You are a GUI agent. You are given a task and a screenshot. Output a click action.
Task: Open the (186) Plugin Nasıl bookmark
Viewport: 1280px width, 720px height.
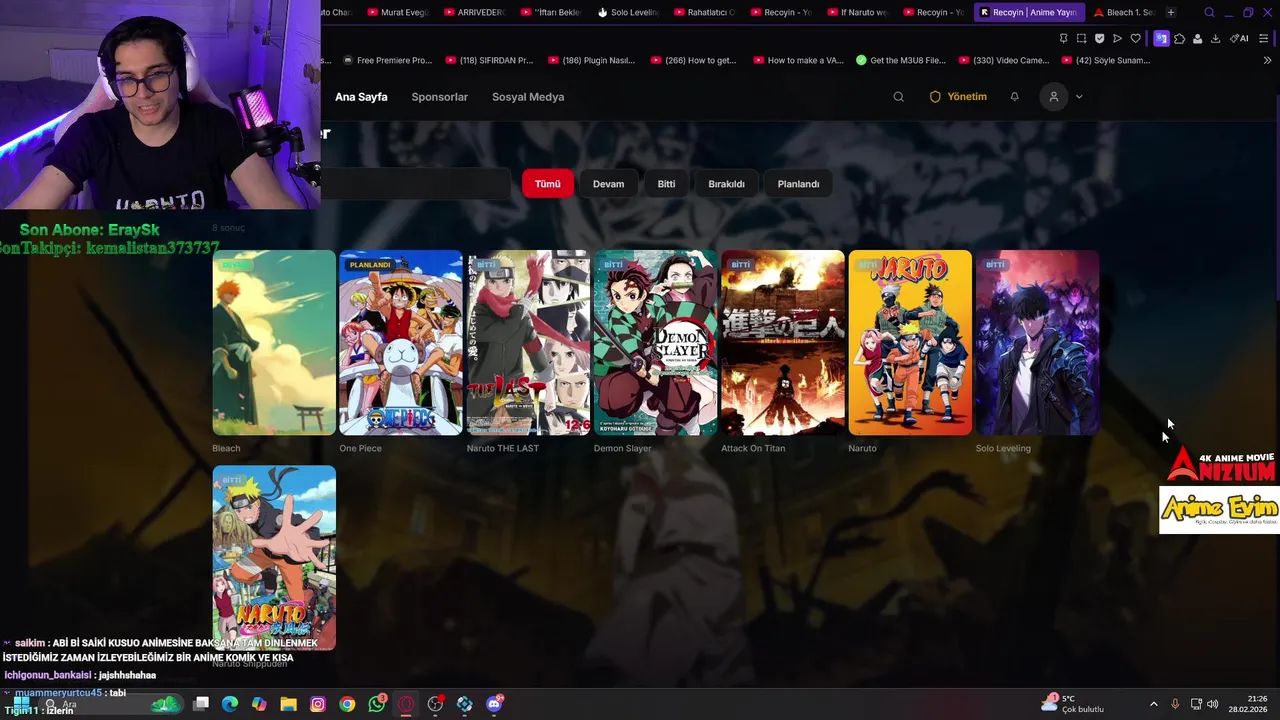[592, 60]
